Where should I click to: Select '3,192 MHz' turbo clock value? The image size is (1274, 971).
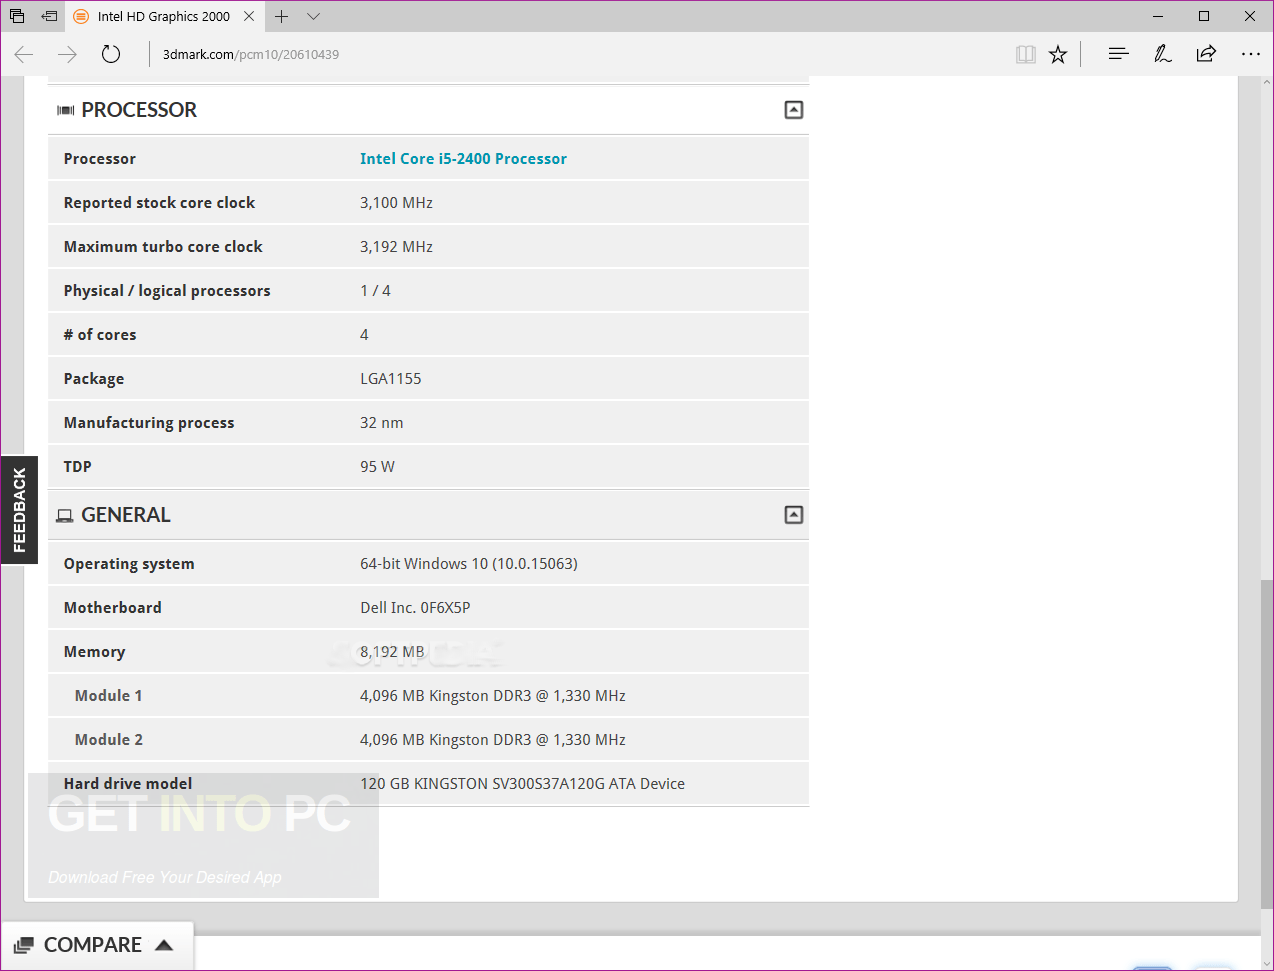(x=396, y=246)
